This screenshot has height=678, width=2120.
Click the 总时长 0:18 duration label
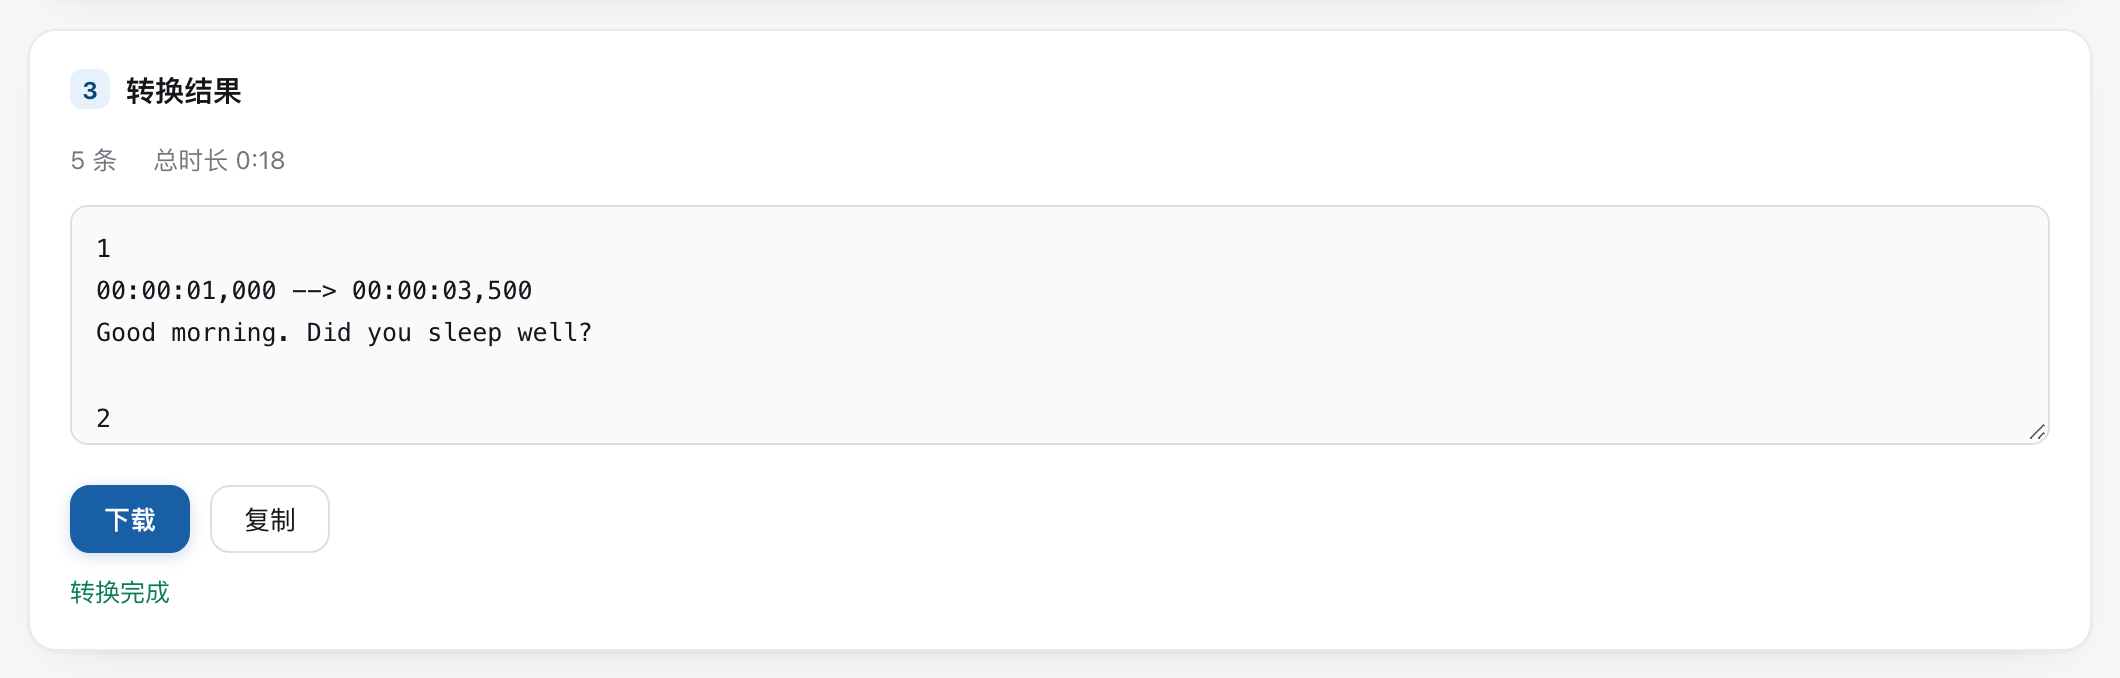[x=219, y=160]
